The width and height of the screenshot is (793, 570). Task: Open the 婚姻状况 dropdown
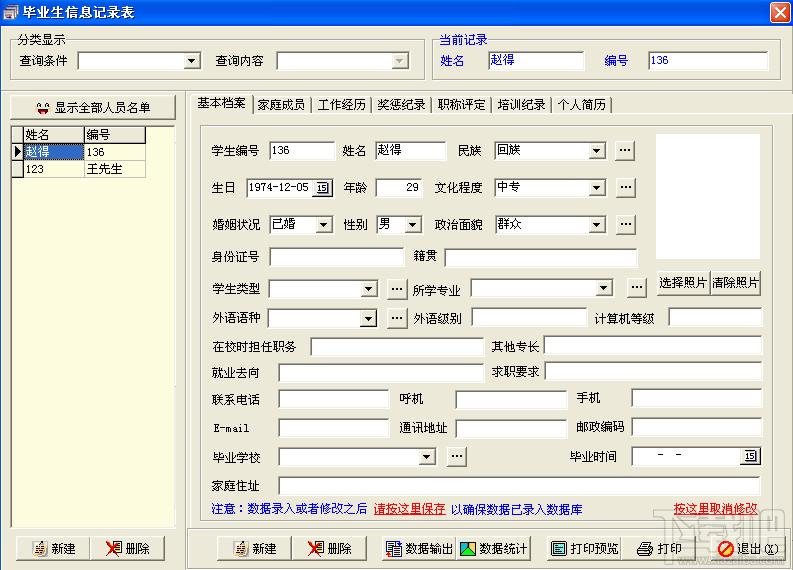click(x=323, y=225)
